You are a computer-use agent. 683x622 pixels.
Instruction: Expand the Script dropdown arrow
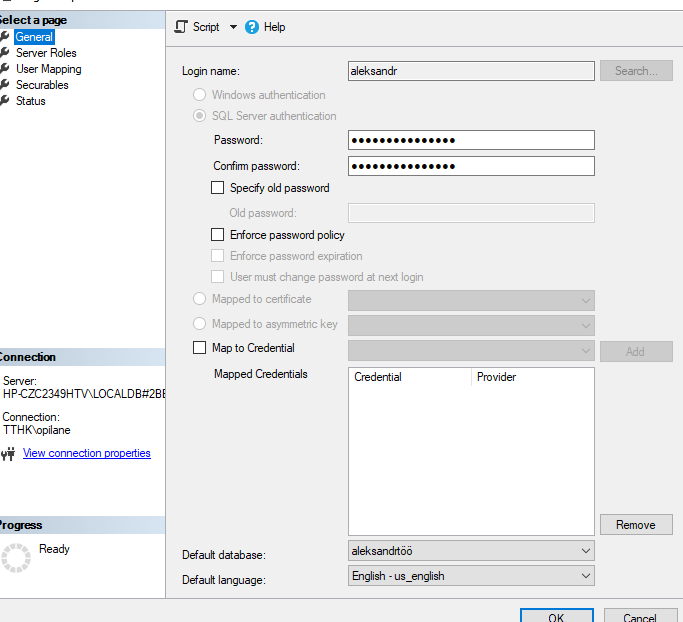point(233,27)
